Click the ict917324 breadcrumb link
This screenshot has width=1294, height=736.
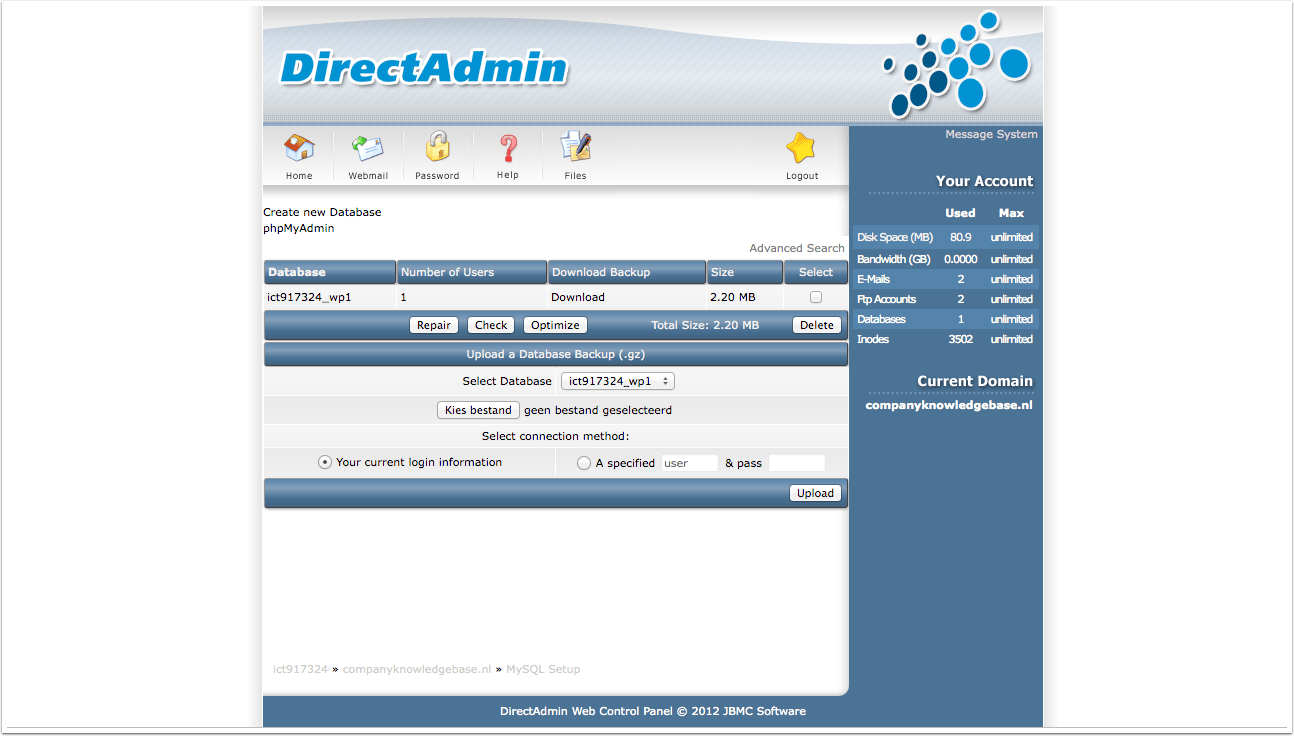click(x=300, y=669)
